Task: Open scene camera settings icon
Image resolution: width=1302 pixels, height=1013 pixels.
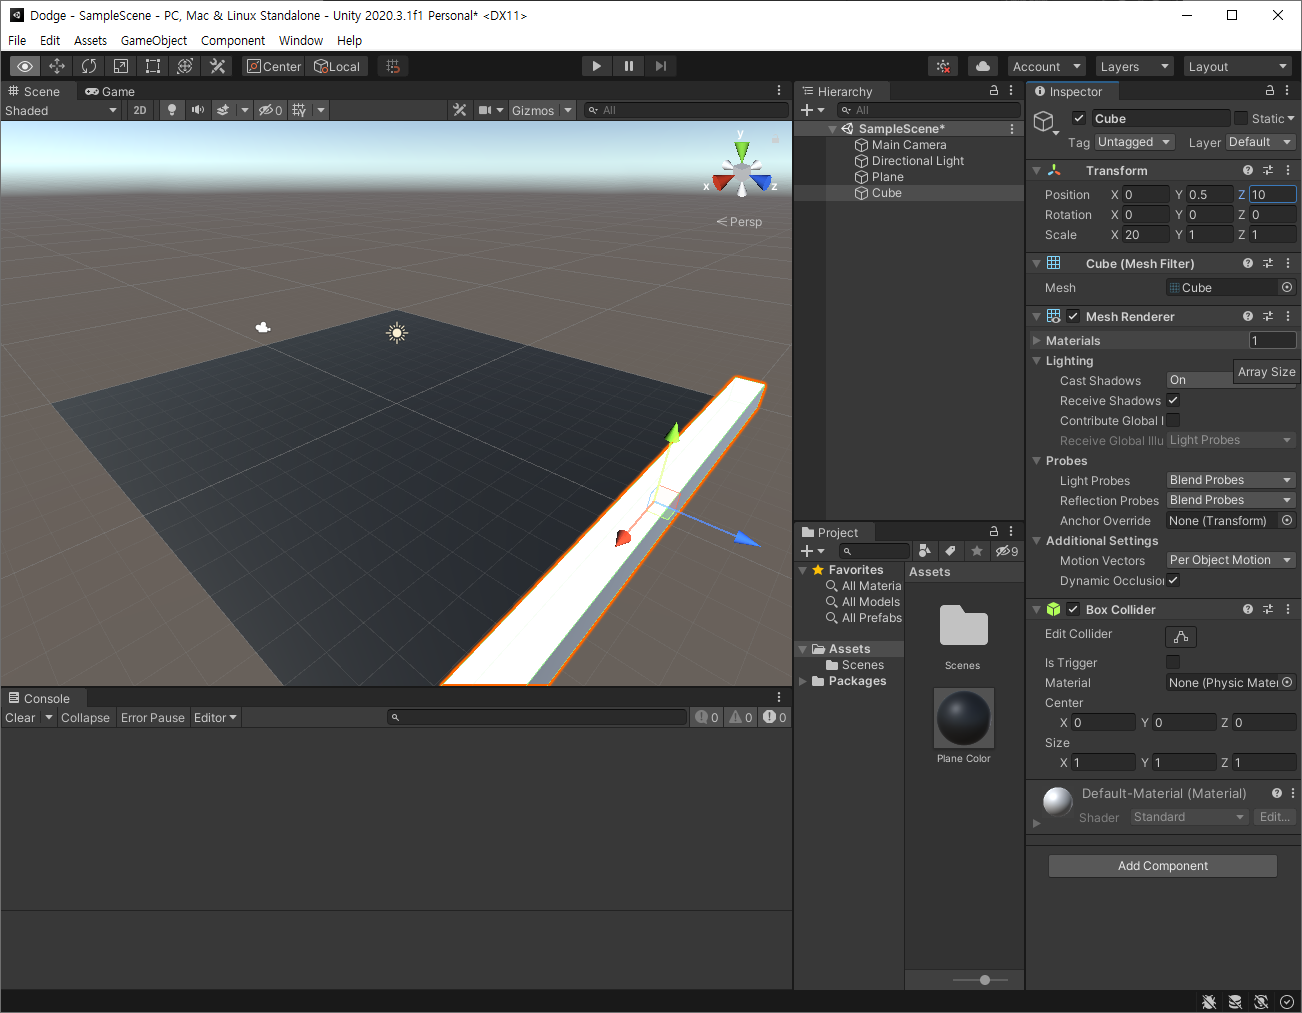Action: pos(485,110)
